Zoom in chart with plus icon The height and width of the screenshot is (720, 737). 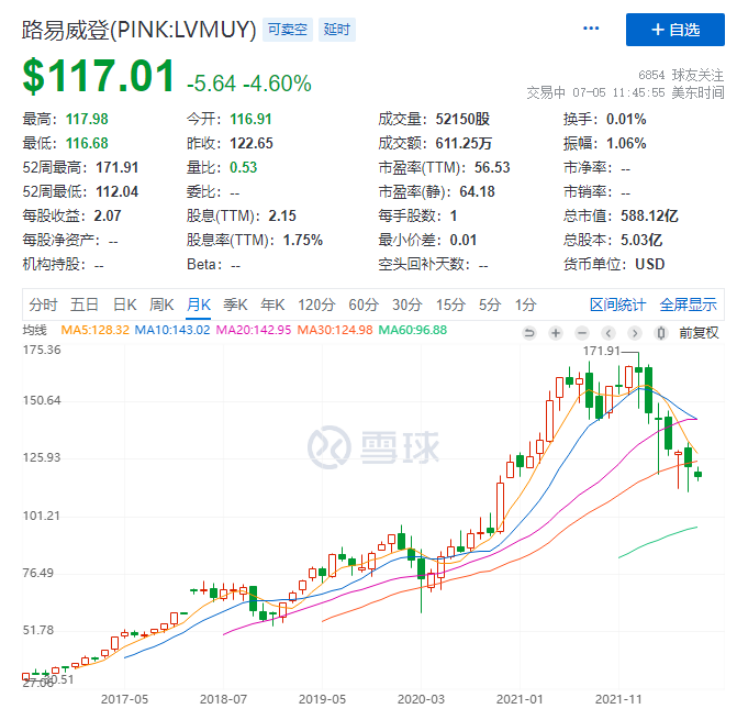click(x=556, y=333)
